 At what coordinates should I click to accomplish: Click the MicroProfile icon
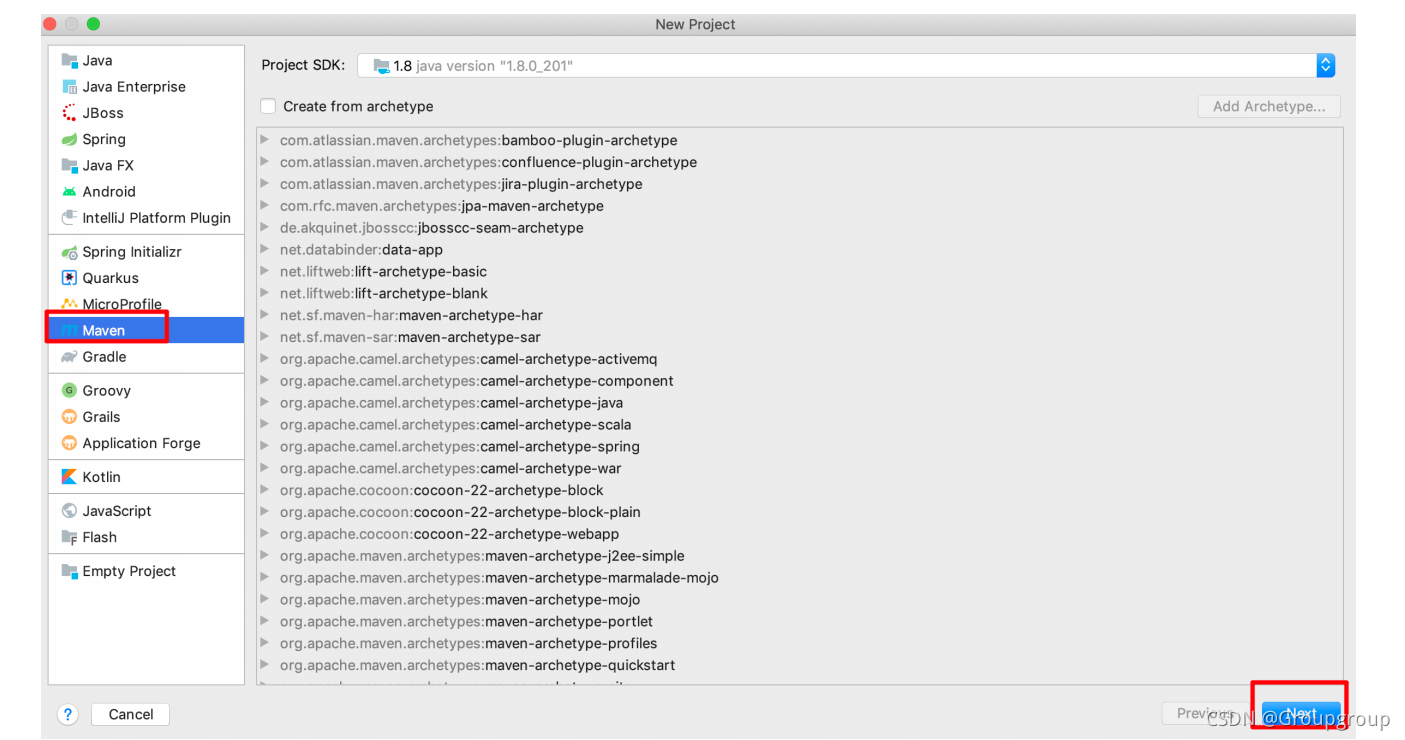click(69, 304)
